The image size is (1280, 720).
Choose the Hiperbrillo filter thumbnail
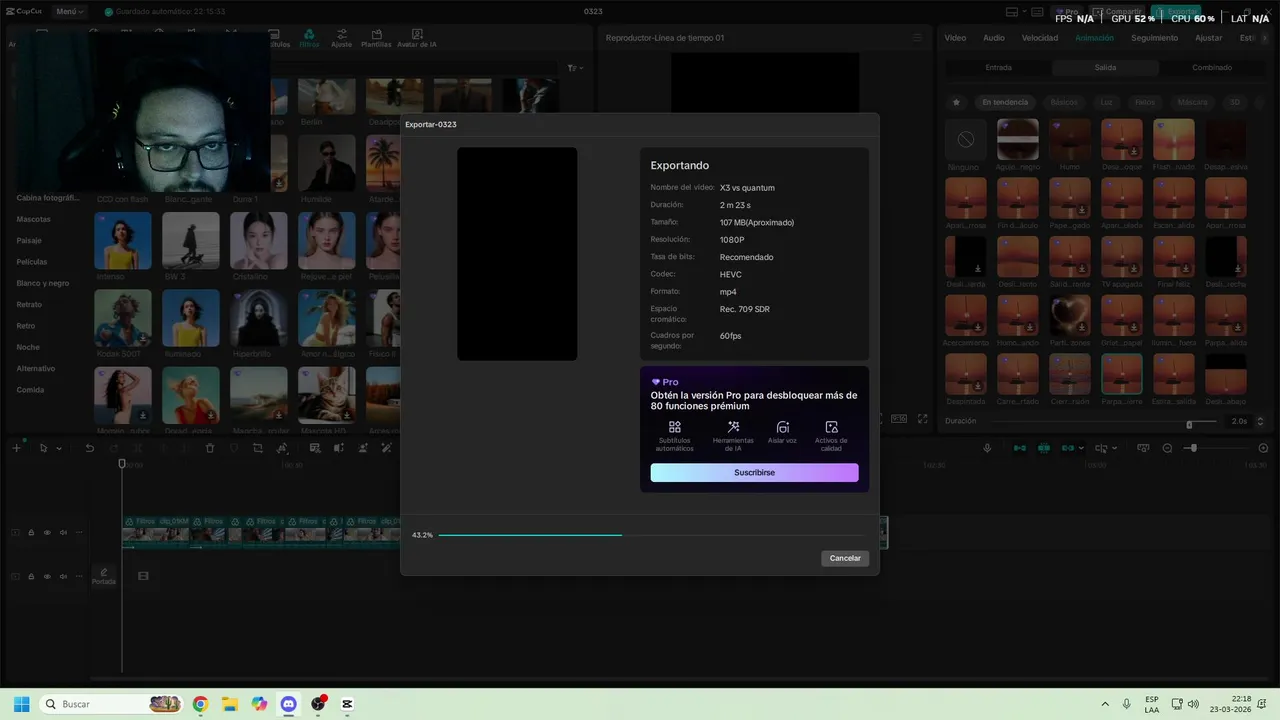258,318
